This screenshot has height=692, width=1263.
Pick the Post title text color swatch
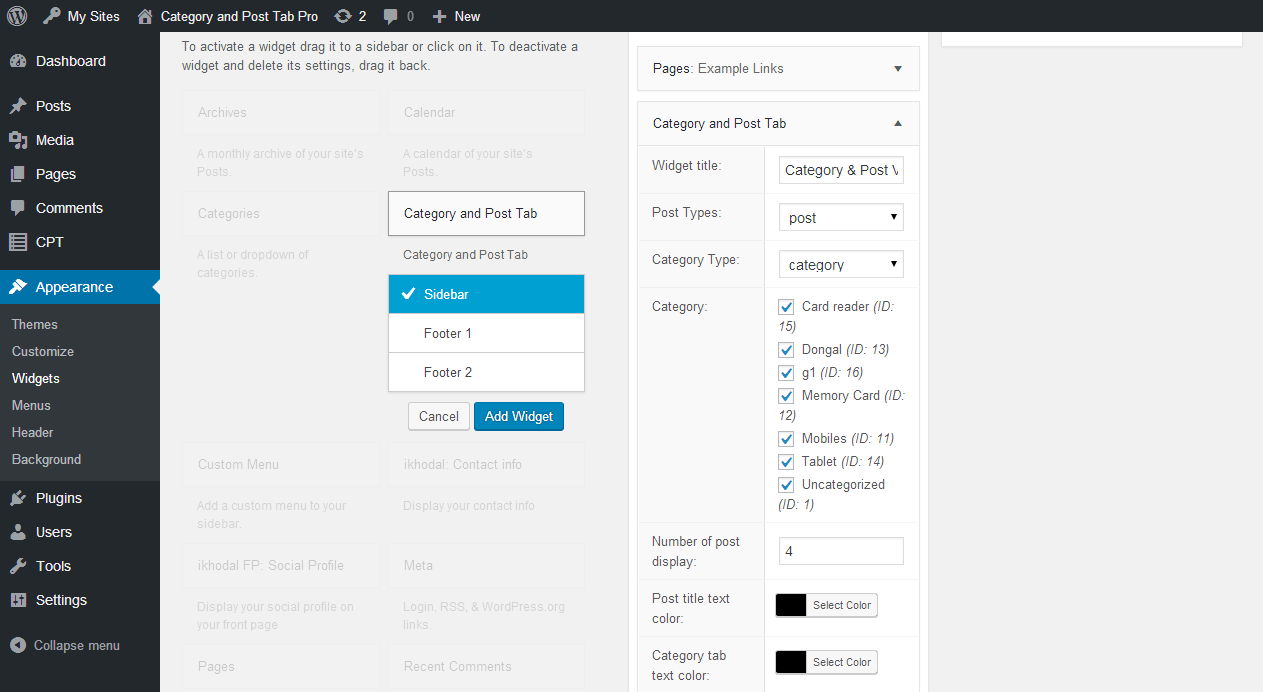791,605
